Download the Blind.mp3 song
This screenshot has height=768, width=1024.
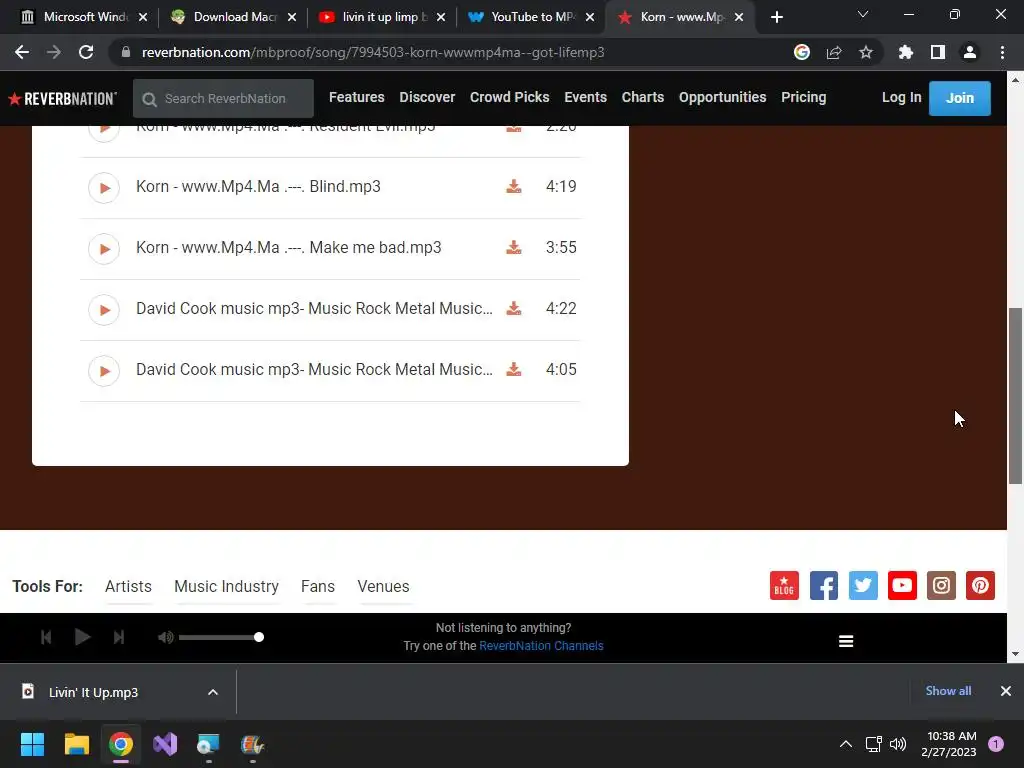(x=514, y=187)
